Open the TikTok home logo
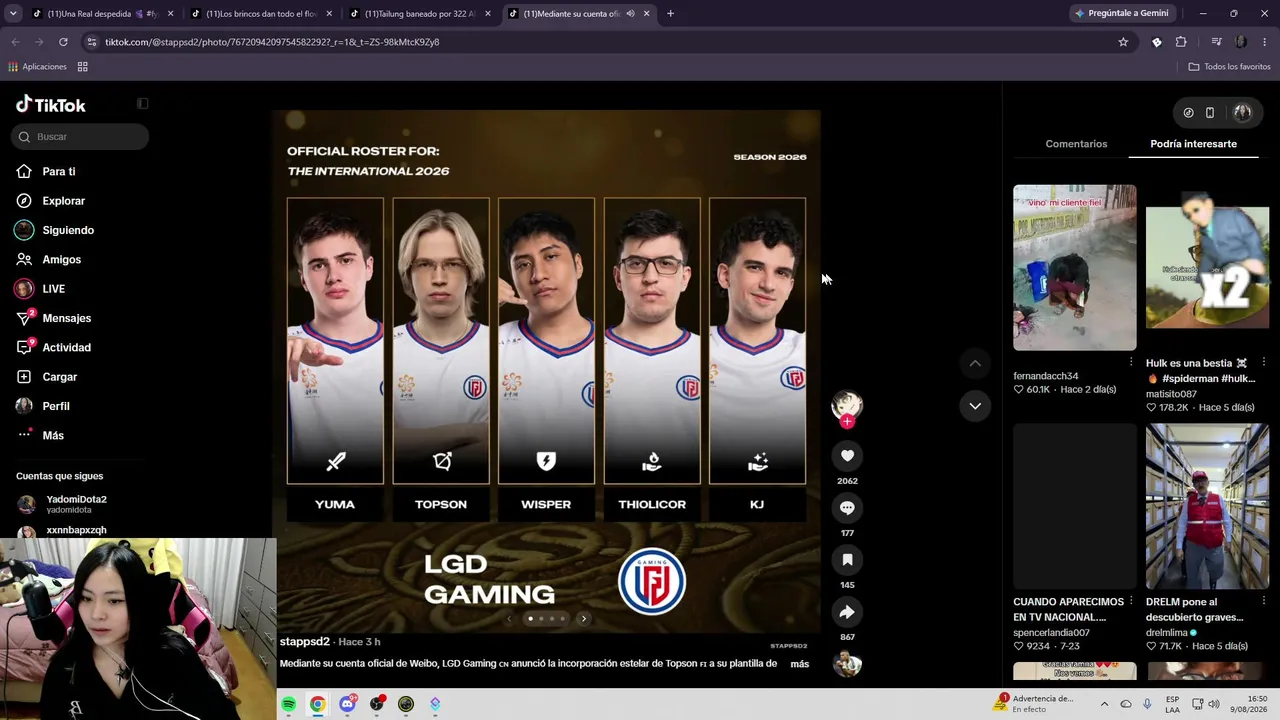The height and width of the screenshot is (720, 1280). [51, 105]
